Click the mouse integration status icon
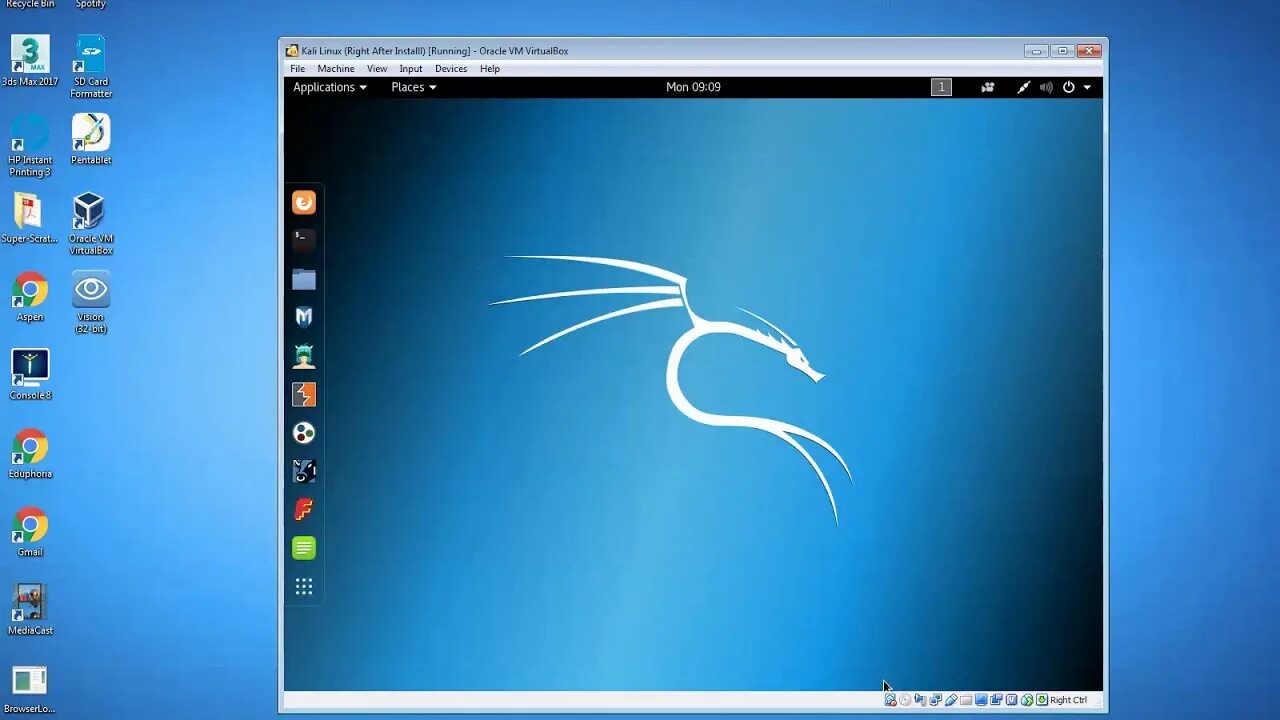This screenshot has height=720, width=1280. [x=1027, y=700]
